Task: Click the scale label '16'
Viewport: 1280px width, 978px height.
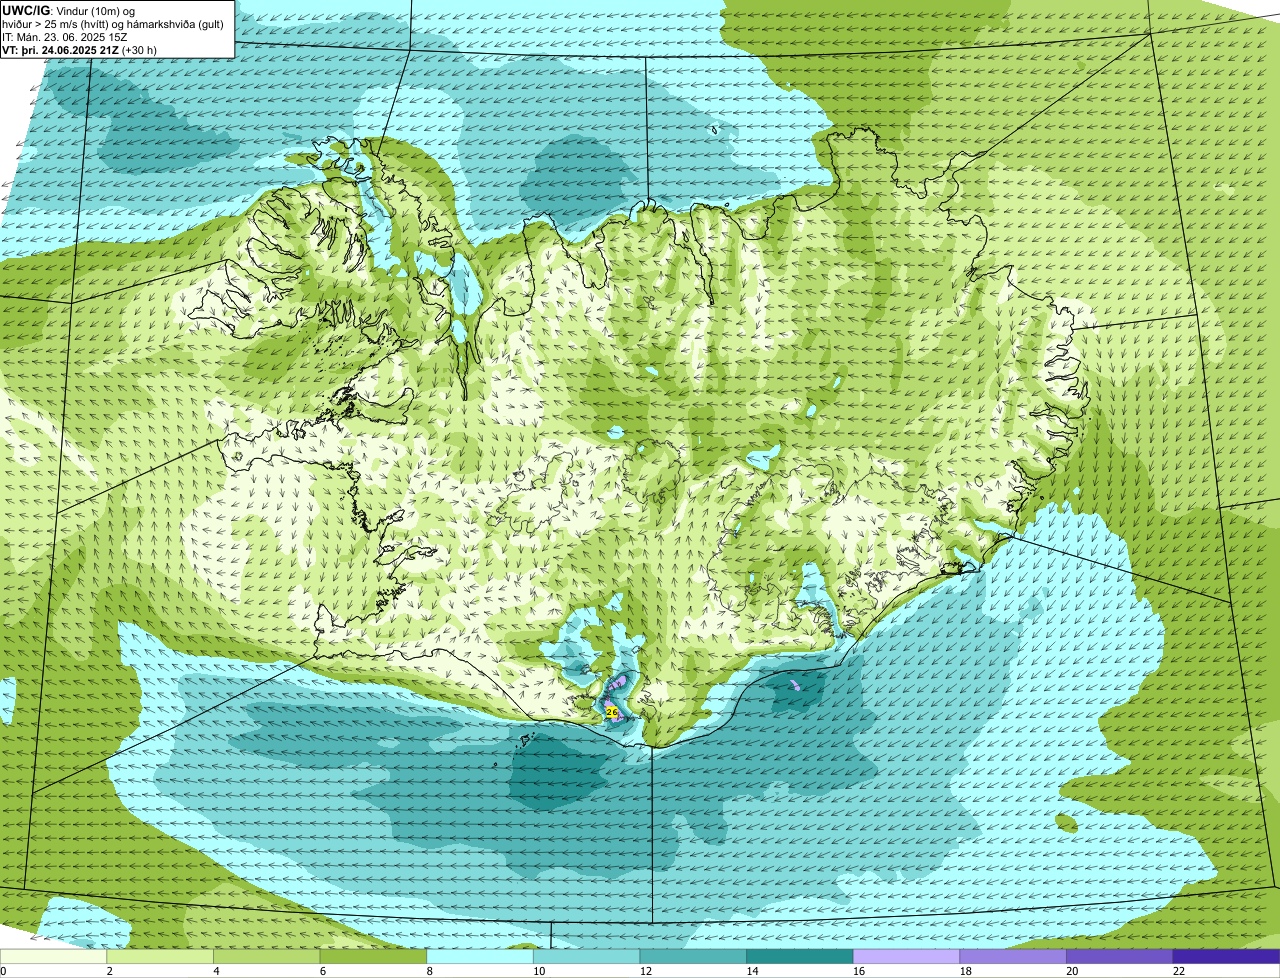Action: (x=859, y=971)
